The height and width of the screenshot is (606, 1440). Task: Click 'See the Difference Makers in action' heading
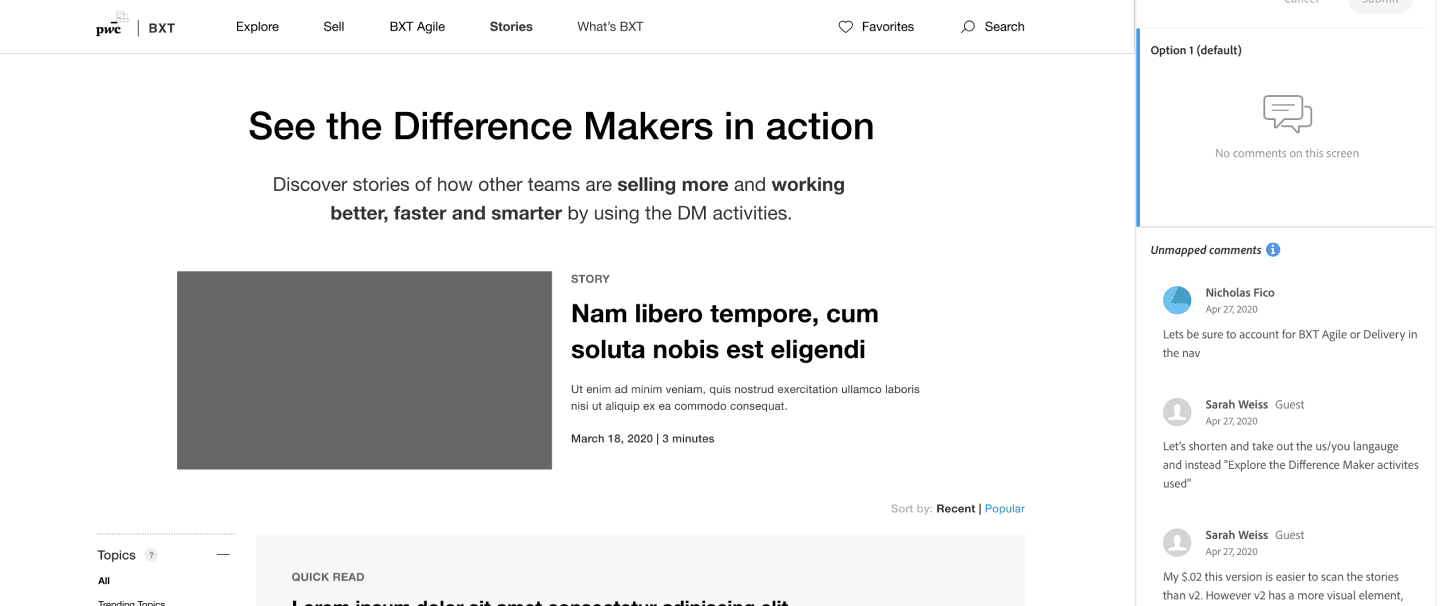561,127
